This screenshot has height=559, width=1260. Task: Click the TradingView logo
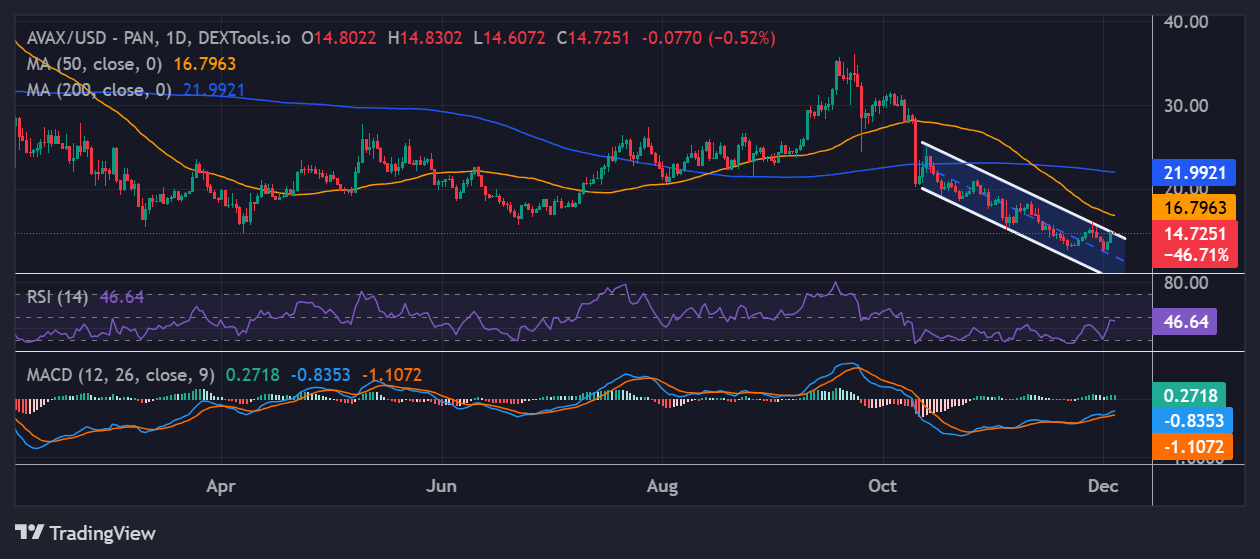[x=85, y=532]
